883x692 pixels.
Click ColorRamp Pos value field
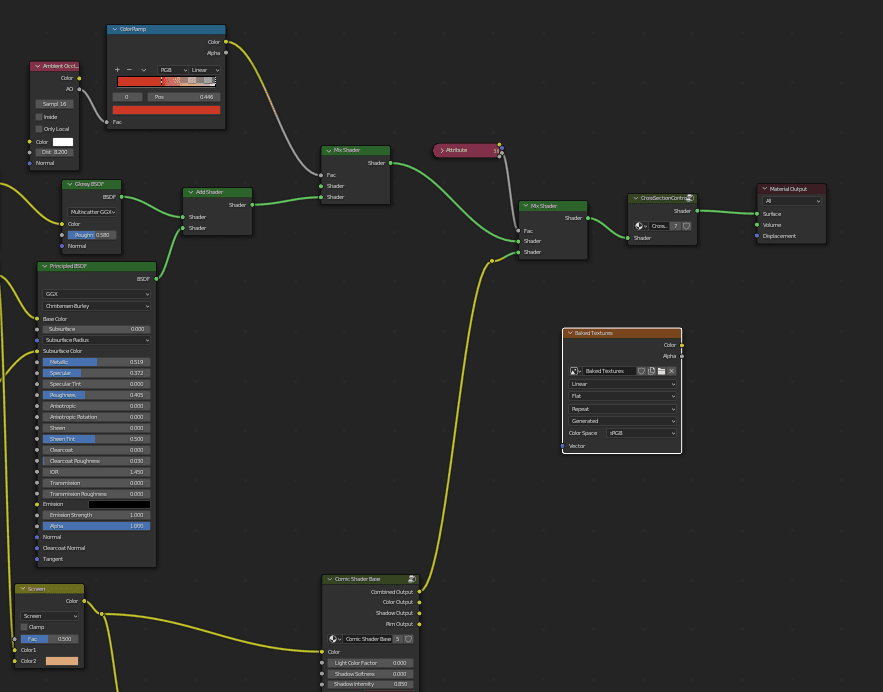[184, 97]
